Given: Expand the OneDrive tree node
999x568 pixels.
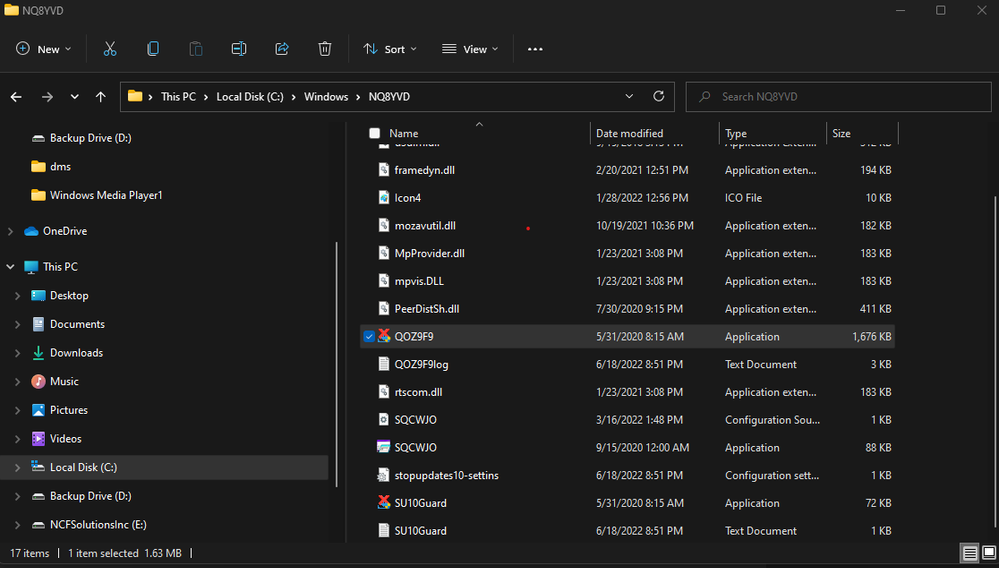Looking at the screenshot, I should pos(11,231).
